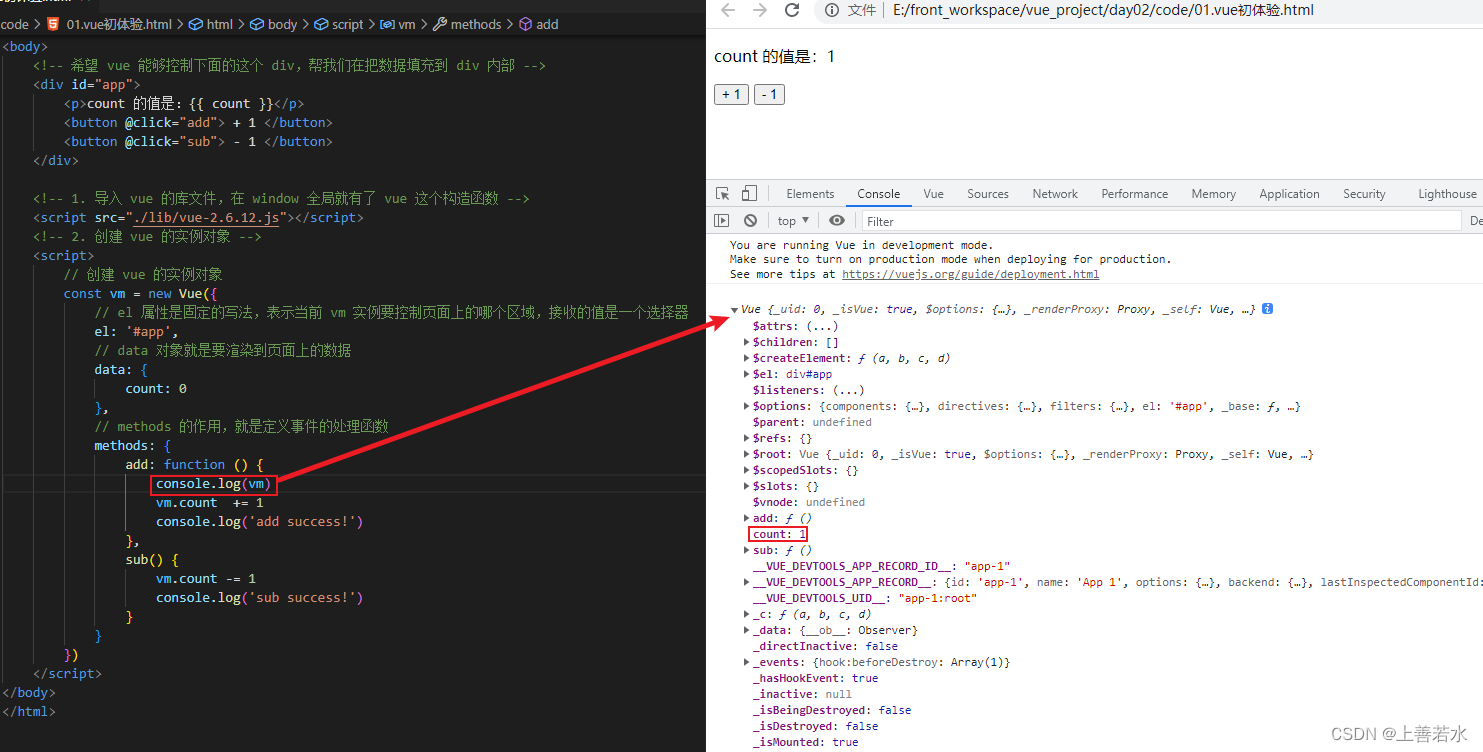The width and height of the screenshot is (1483, 752).
Task: Expand the add: ƒ () function
Action: click(x=747, y=518)
